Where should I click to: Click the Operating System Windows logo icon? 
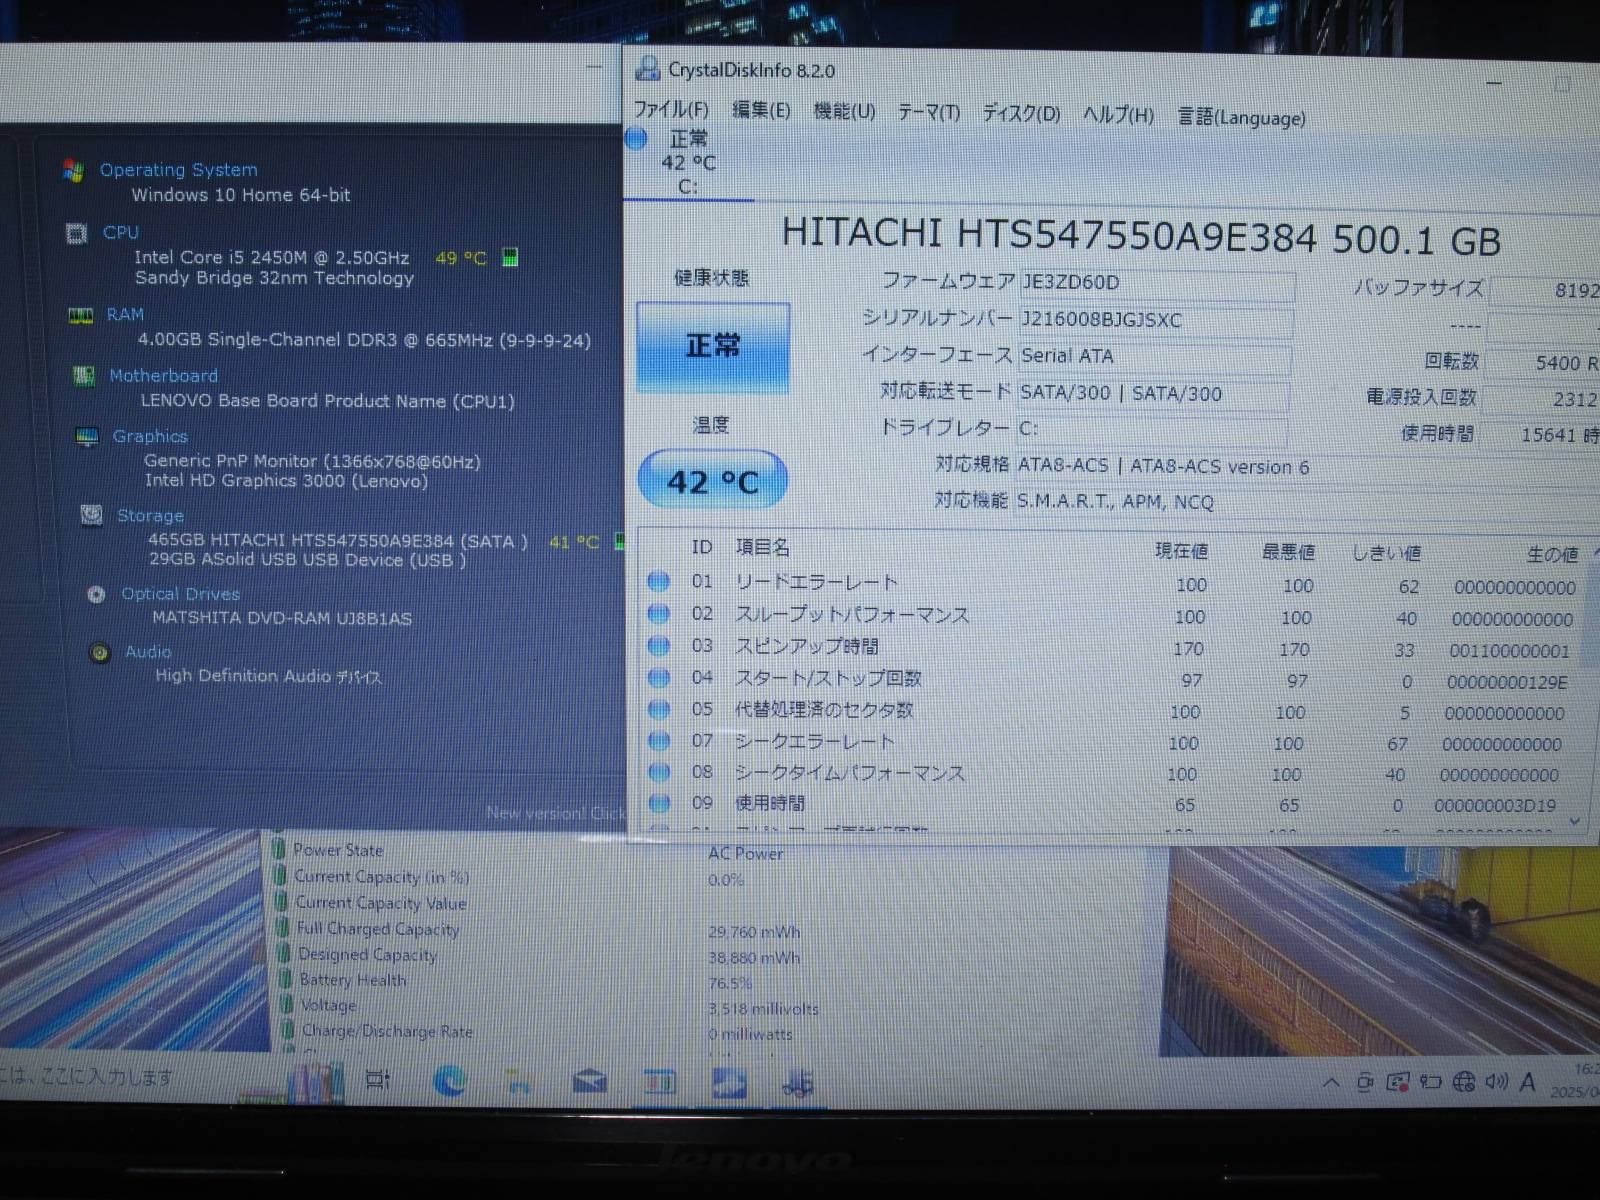(73, 170)
